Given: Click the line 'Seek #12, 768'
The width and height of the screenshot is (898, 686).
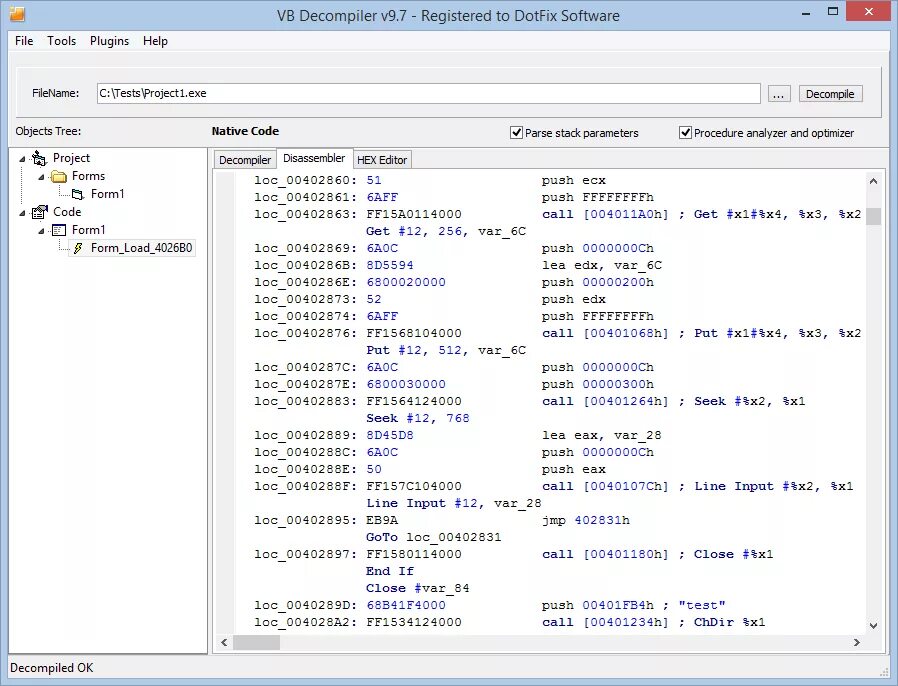Looking at the screenshot, I should [x=418, y=419].
